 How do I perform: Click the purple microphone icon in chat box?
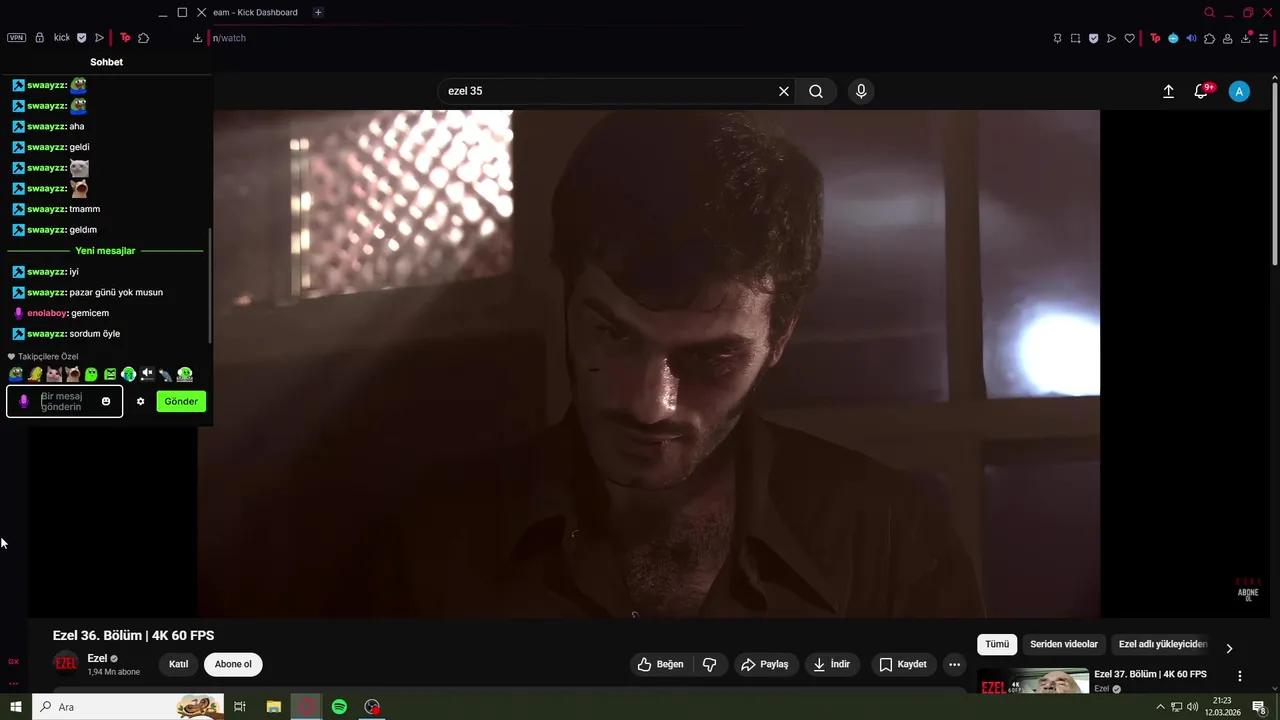pos(24,401)
